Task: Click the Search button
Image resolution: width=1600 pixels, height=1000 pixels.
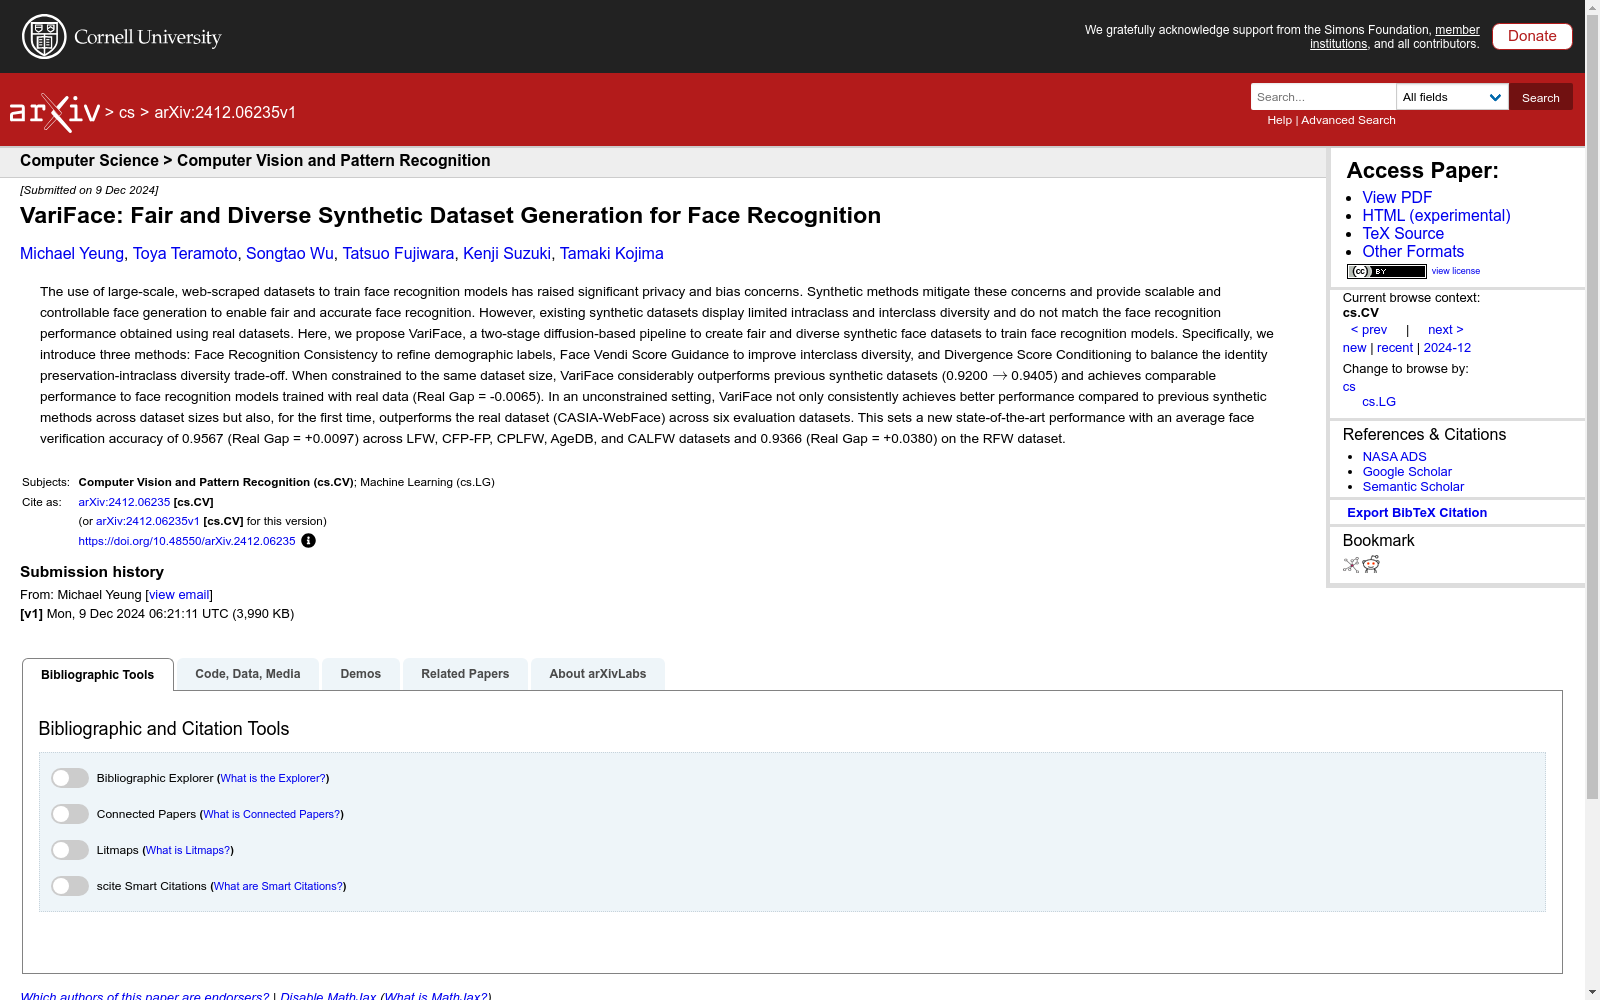Action: 1541,97
